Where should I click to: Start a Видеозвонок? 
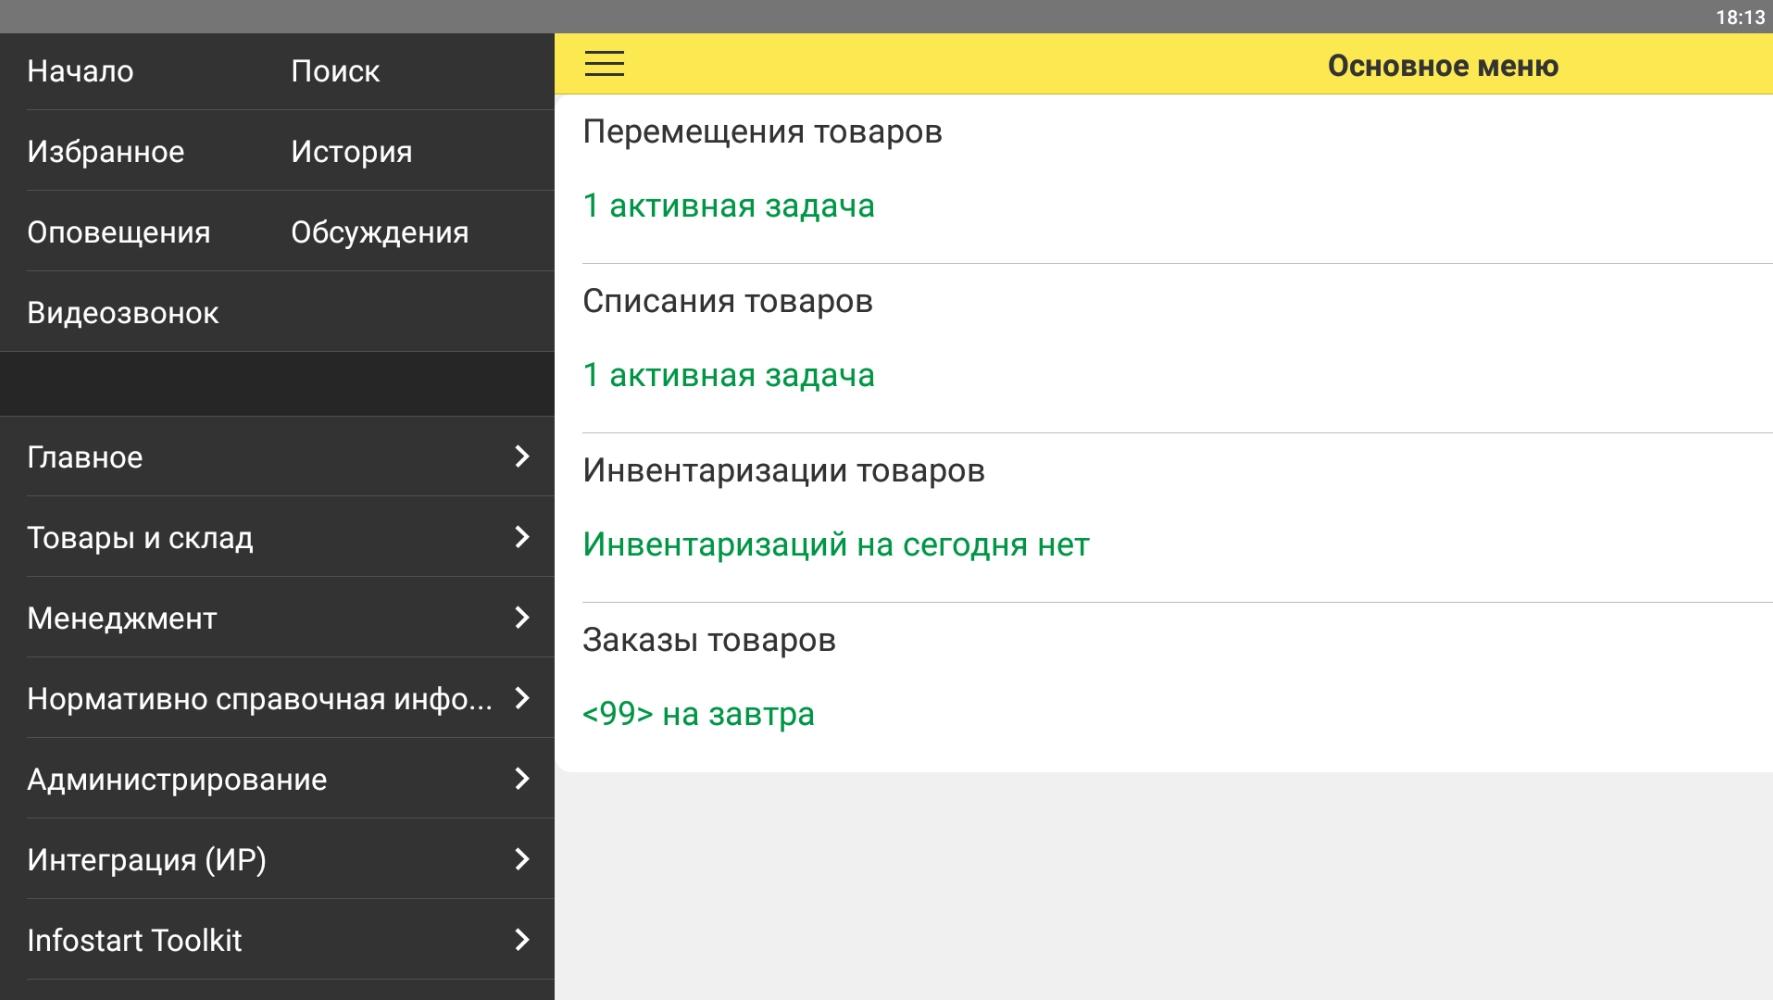(123, 313)
